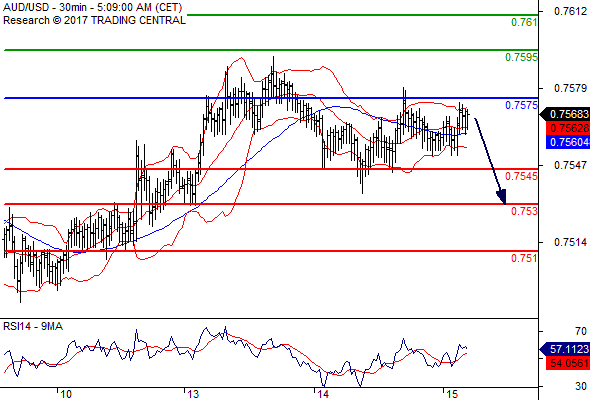Screen dimensions: 590x400
Task: Select the blue 0.7575 pivot label
Action: pos(521,105)
